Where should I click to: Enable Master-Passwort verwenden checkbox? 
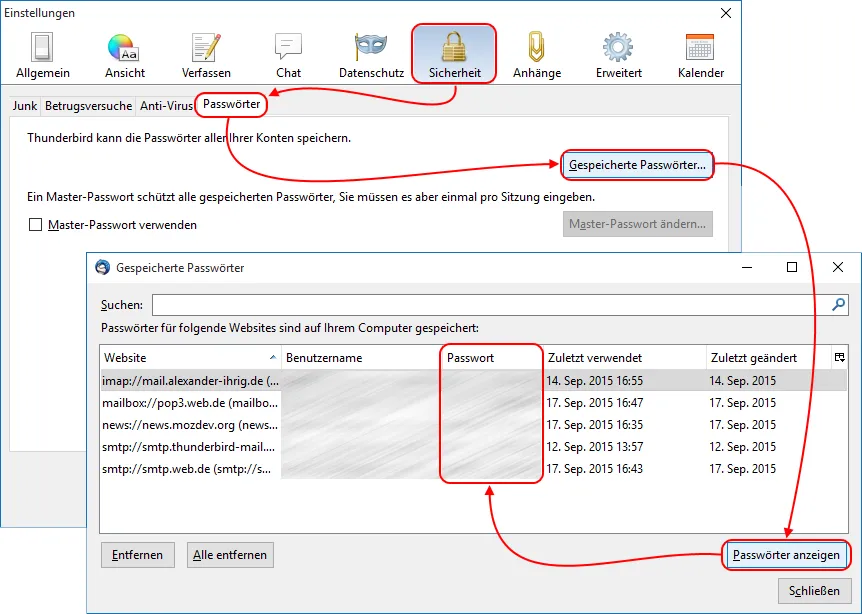pos(35,224)
